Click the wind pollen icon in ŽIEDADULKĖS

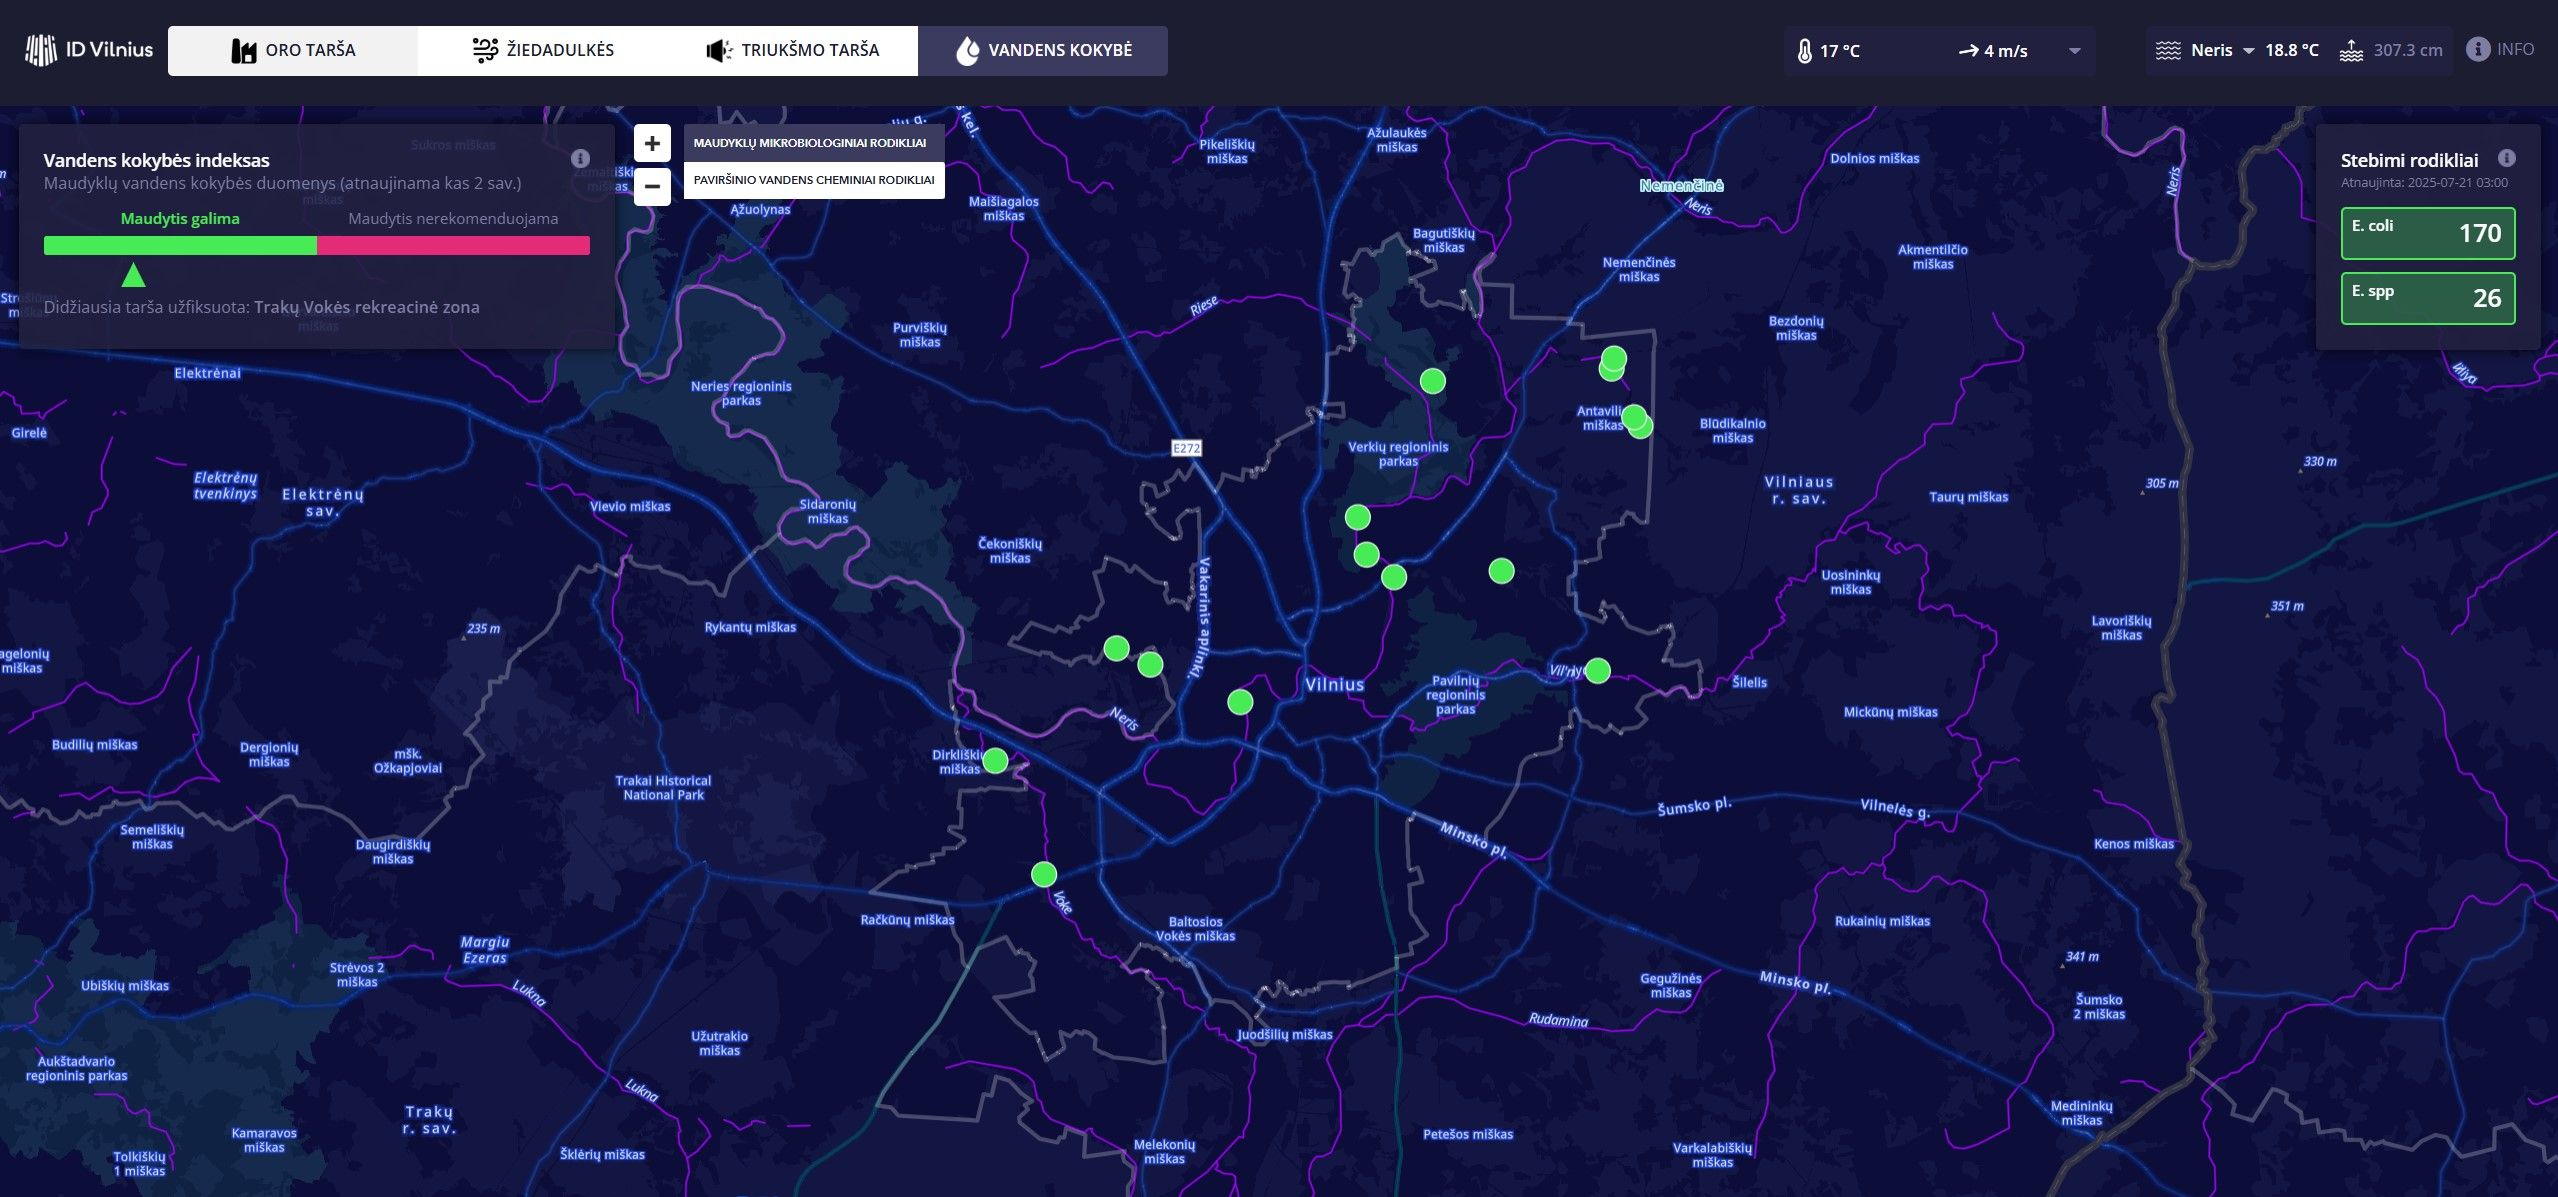(485, 50)
